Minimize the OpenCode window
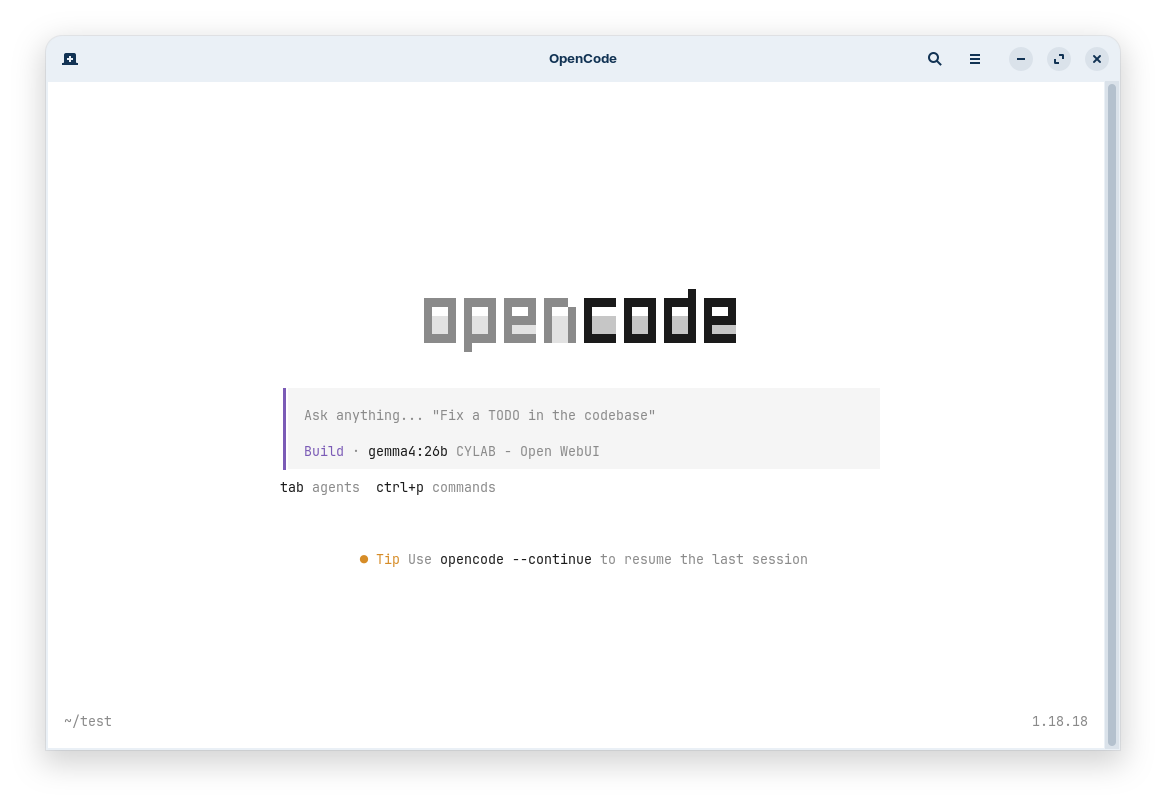 1021,59
